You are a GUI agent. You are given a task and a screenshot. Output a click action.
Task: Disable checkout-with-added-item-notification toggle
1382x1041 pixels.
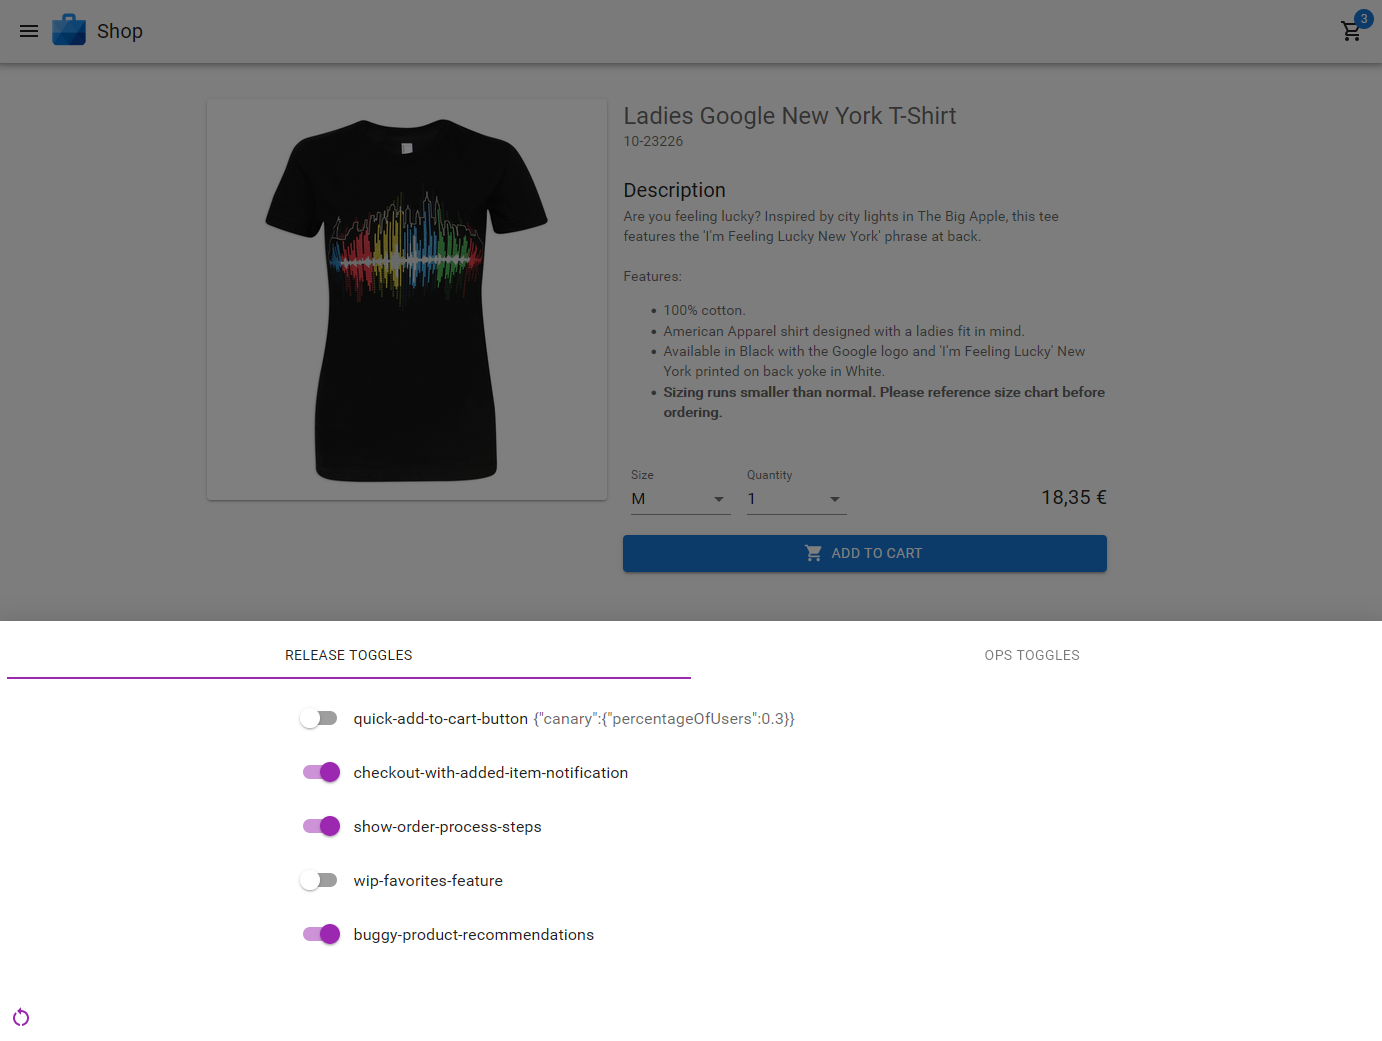pyautogui.click(x=320, y=772)
